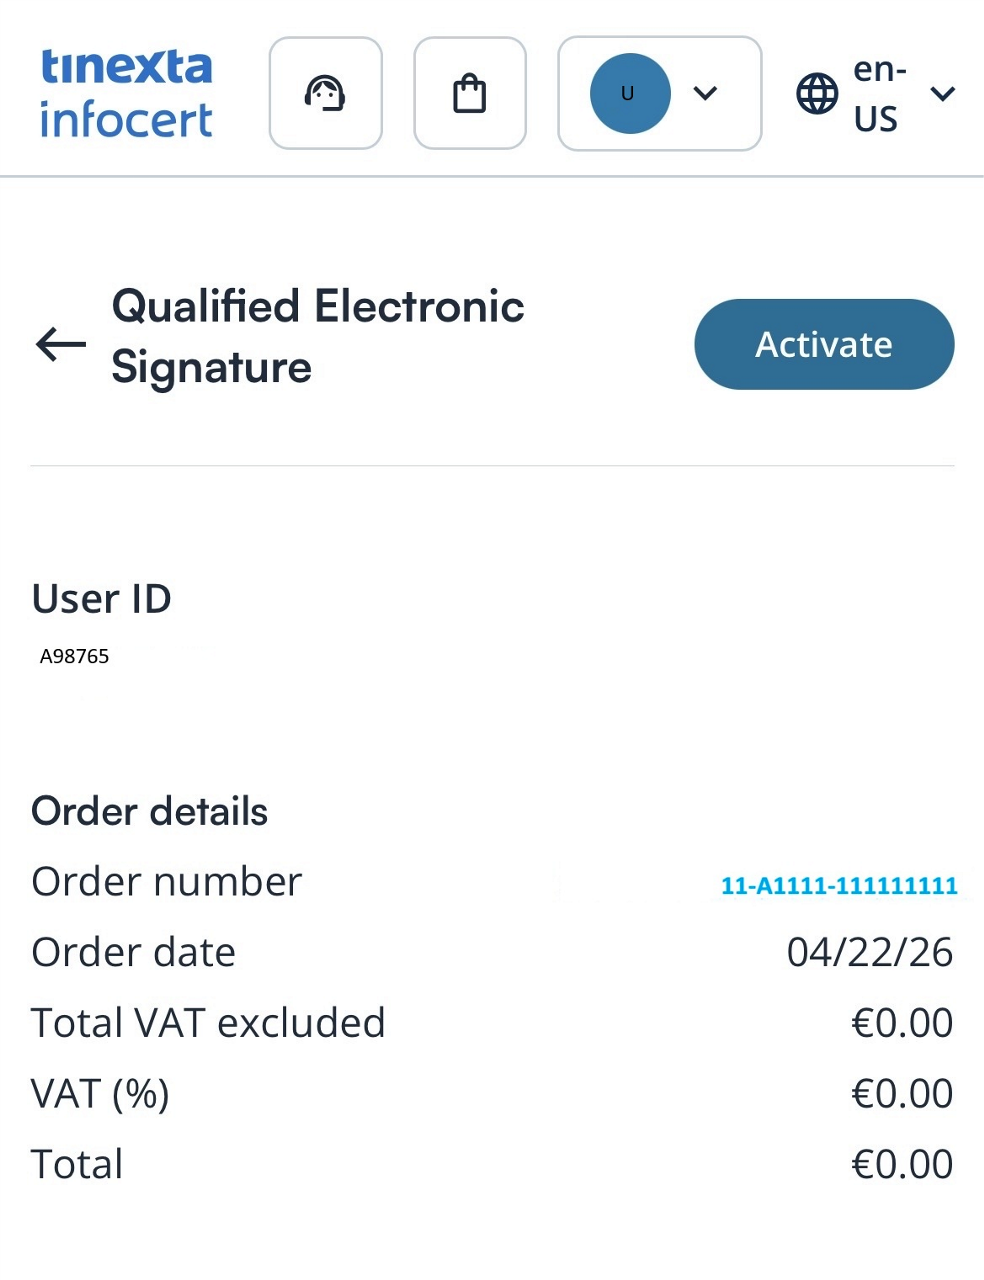Image resolution: width=984 pixels, height=1280 pixels.
Task: Click the Tinexta Infocert logo
Action: pos(126,93)
